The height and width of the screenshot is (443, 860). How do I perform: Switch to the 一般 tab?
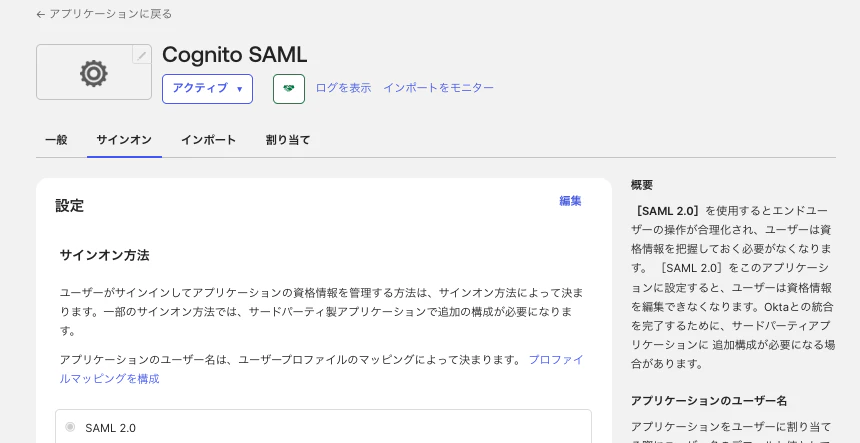(x=56, y=140)
